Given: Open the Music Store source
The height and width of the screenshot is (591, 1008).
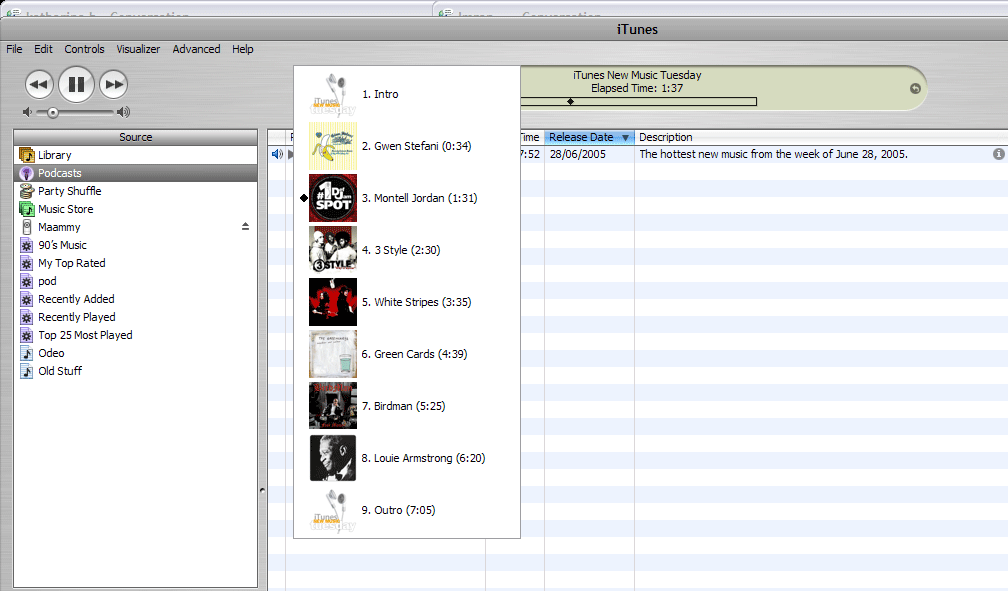Looking at the screenshot, I should tap(136, 209).
